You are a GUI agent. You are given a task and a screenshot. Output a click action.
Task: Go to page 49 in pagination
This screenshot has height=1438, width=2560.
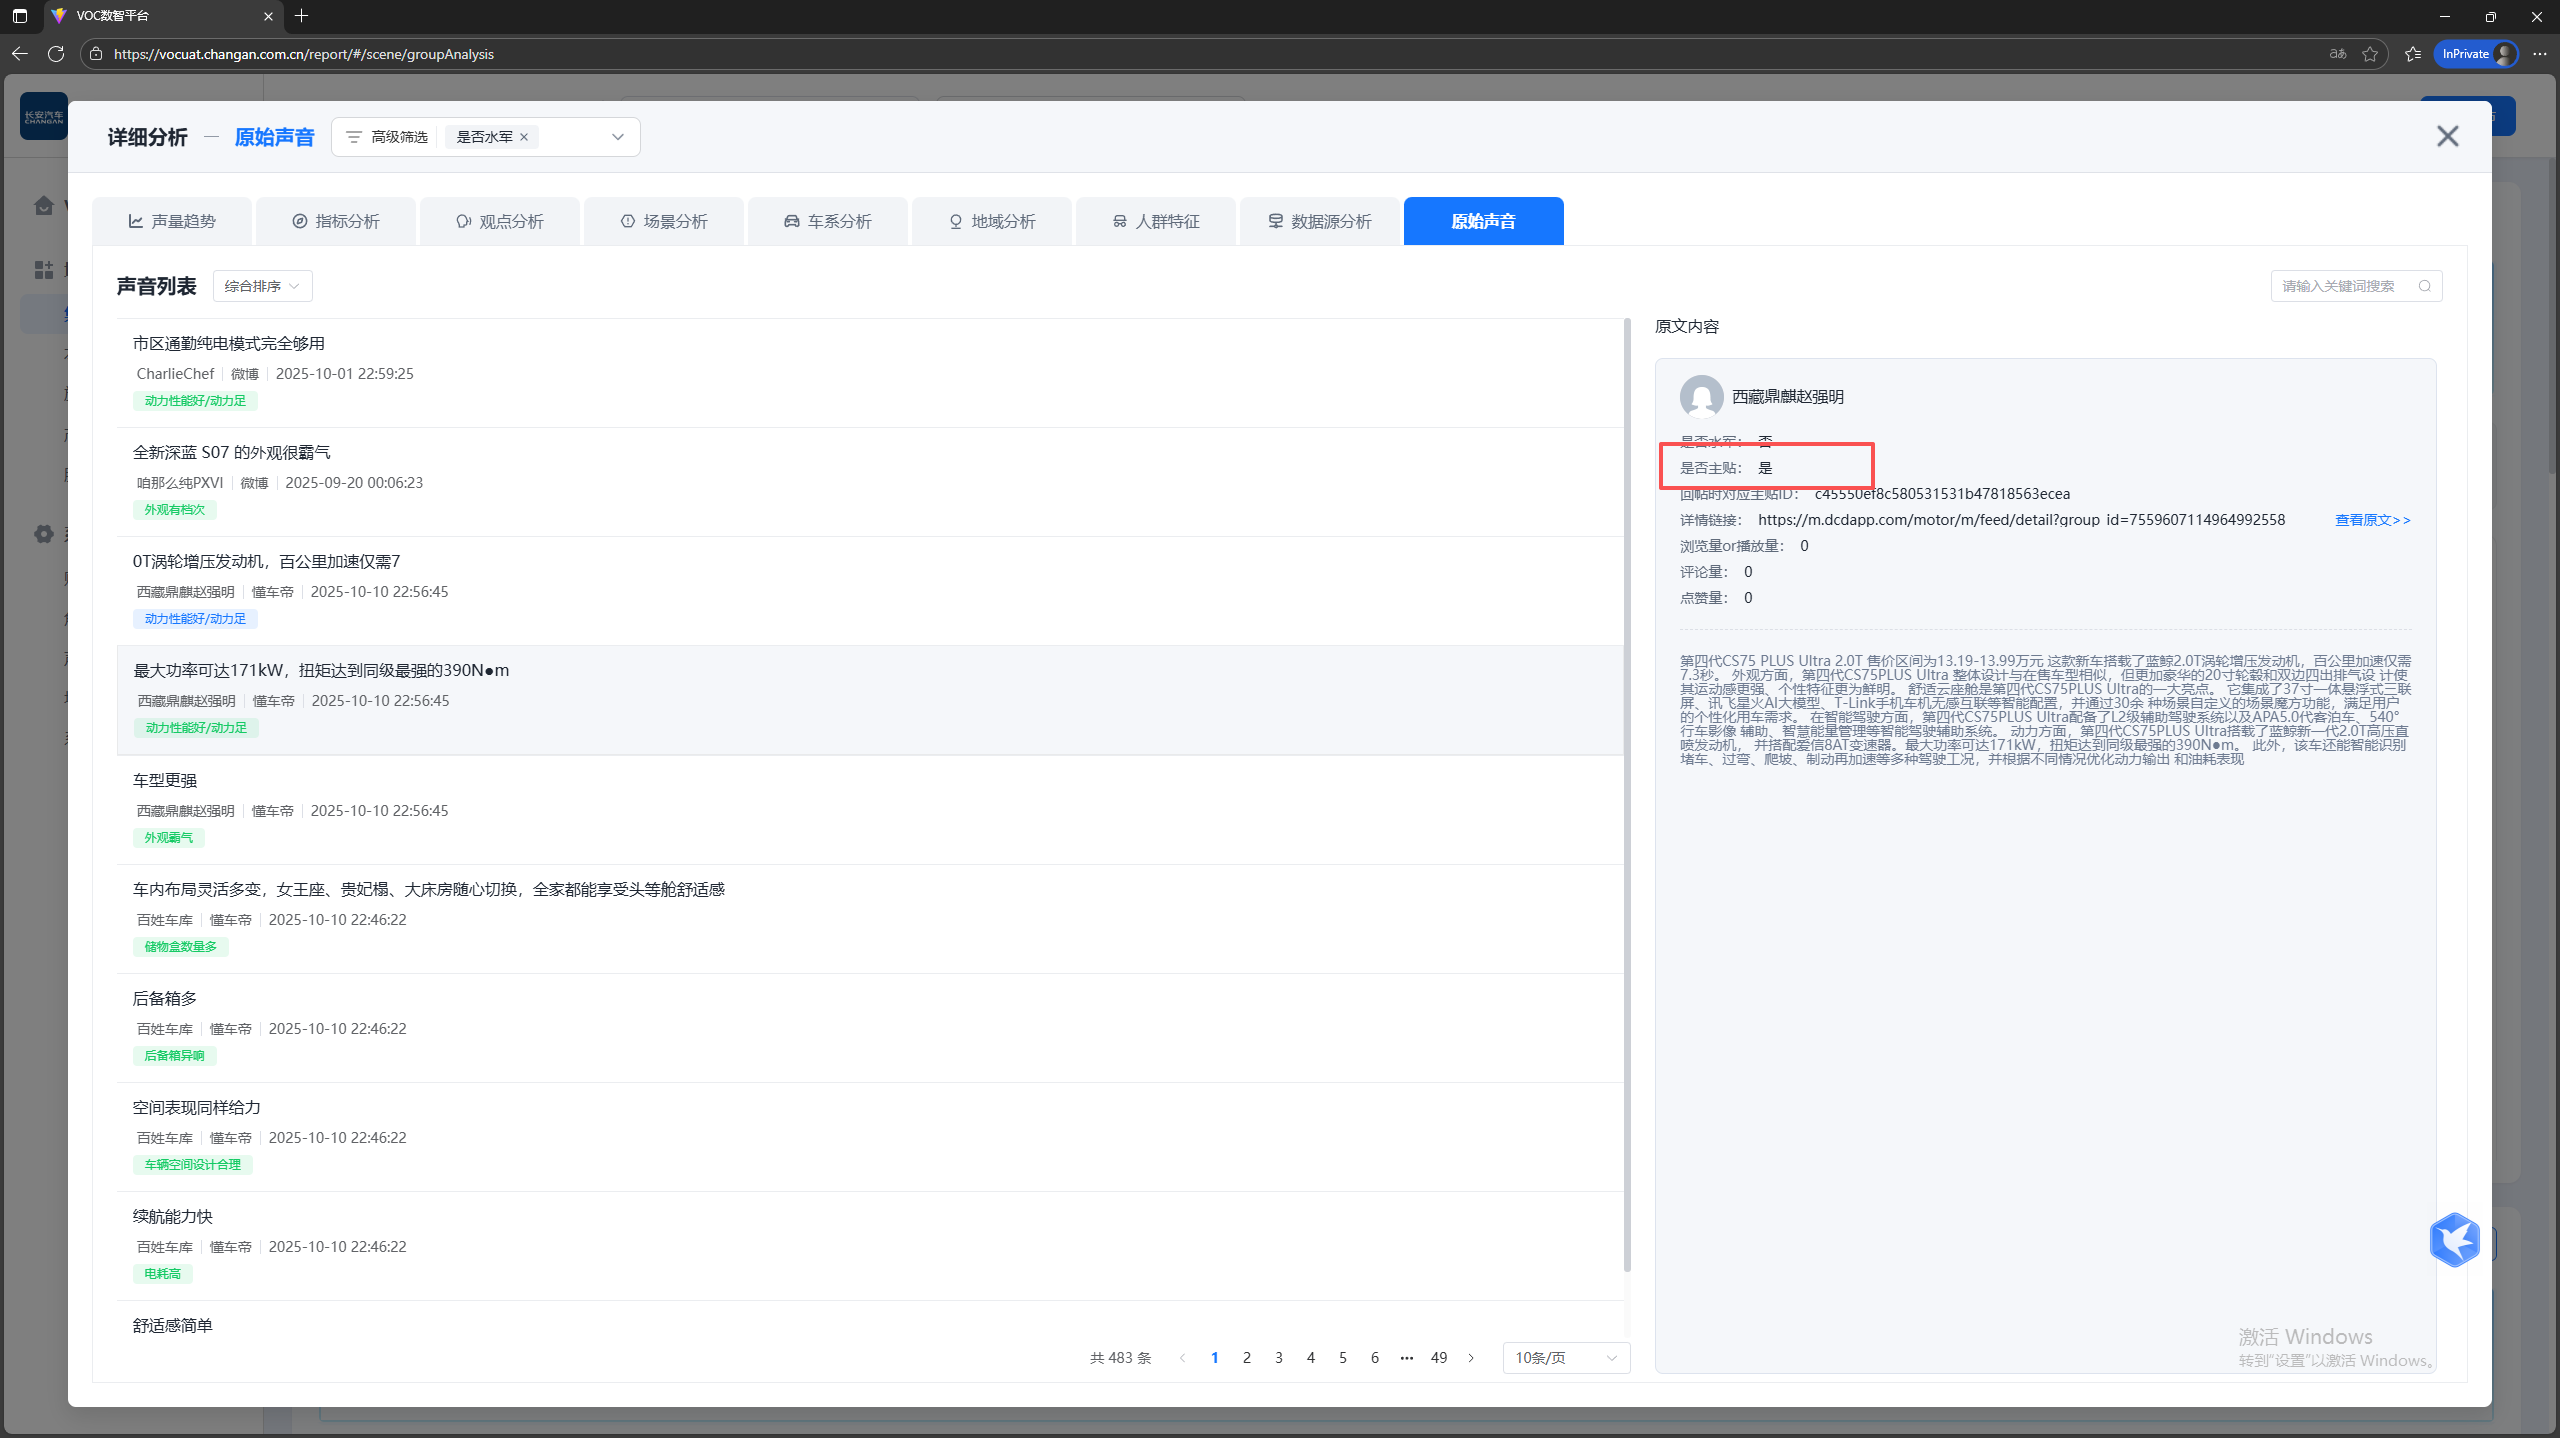[x=1439, y=1358]
